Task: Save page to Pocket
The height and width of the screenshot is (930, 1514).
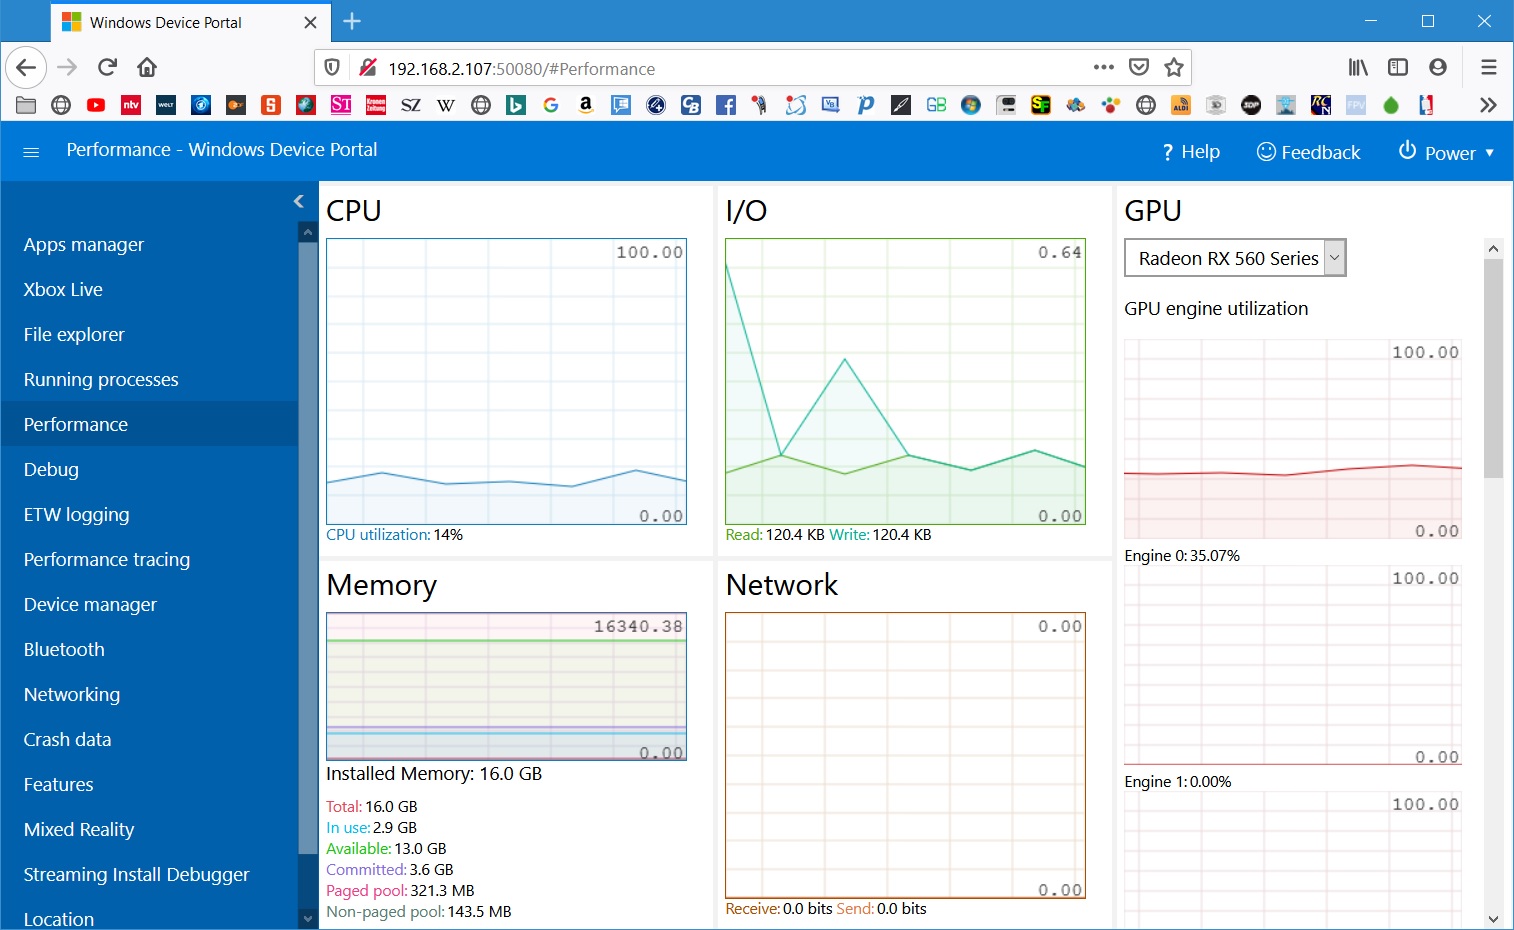Action: point(1139,68)
